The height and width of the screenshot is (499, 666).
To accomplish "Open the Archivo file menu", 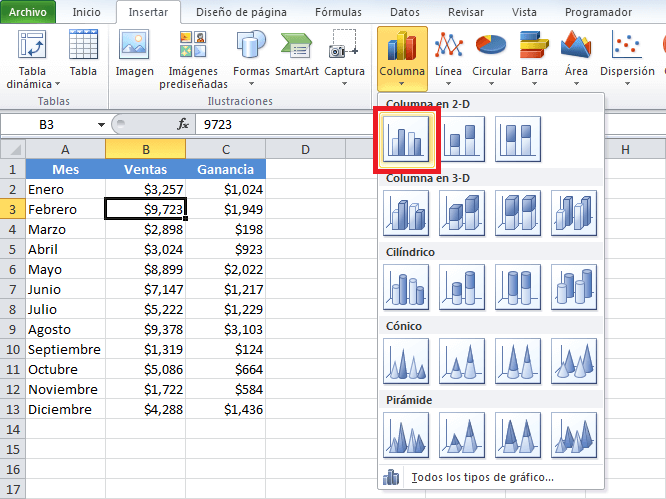I will pyautogui.click(x=28, y=12).
